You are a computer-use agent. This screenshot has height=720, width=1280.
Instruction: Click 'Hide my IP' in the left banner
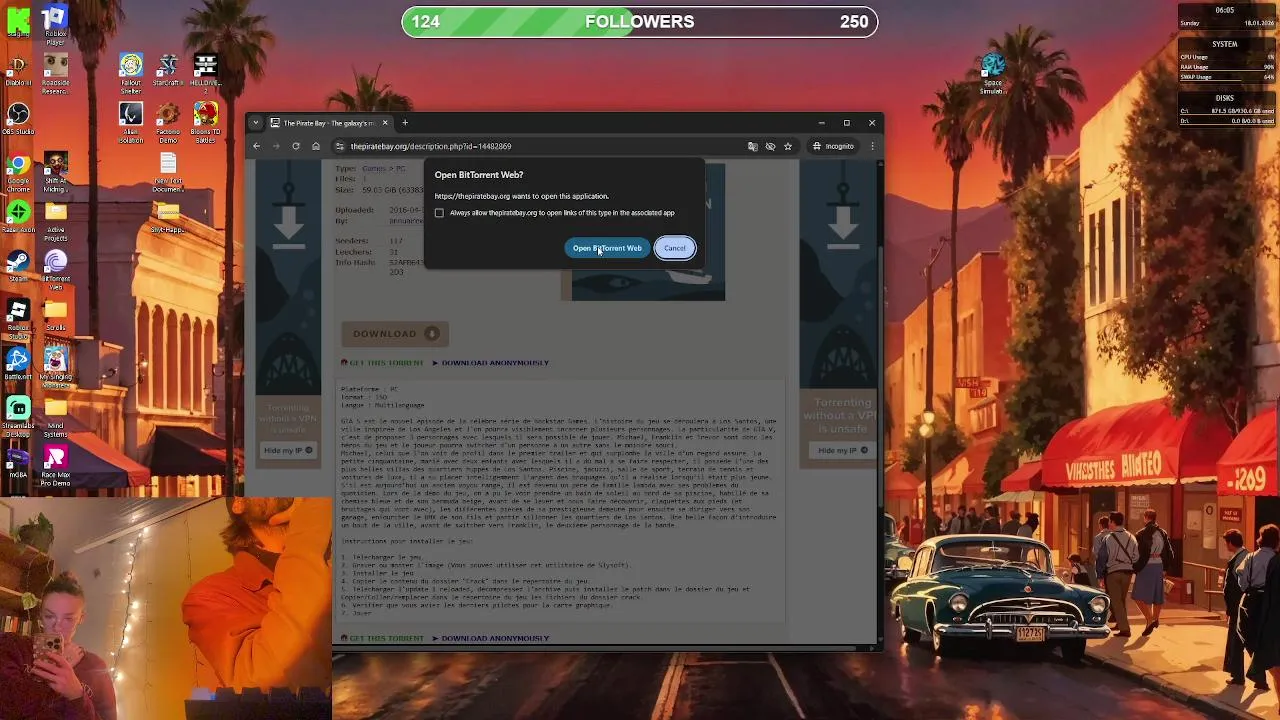click(x=288, y=451)
